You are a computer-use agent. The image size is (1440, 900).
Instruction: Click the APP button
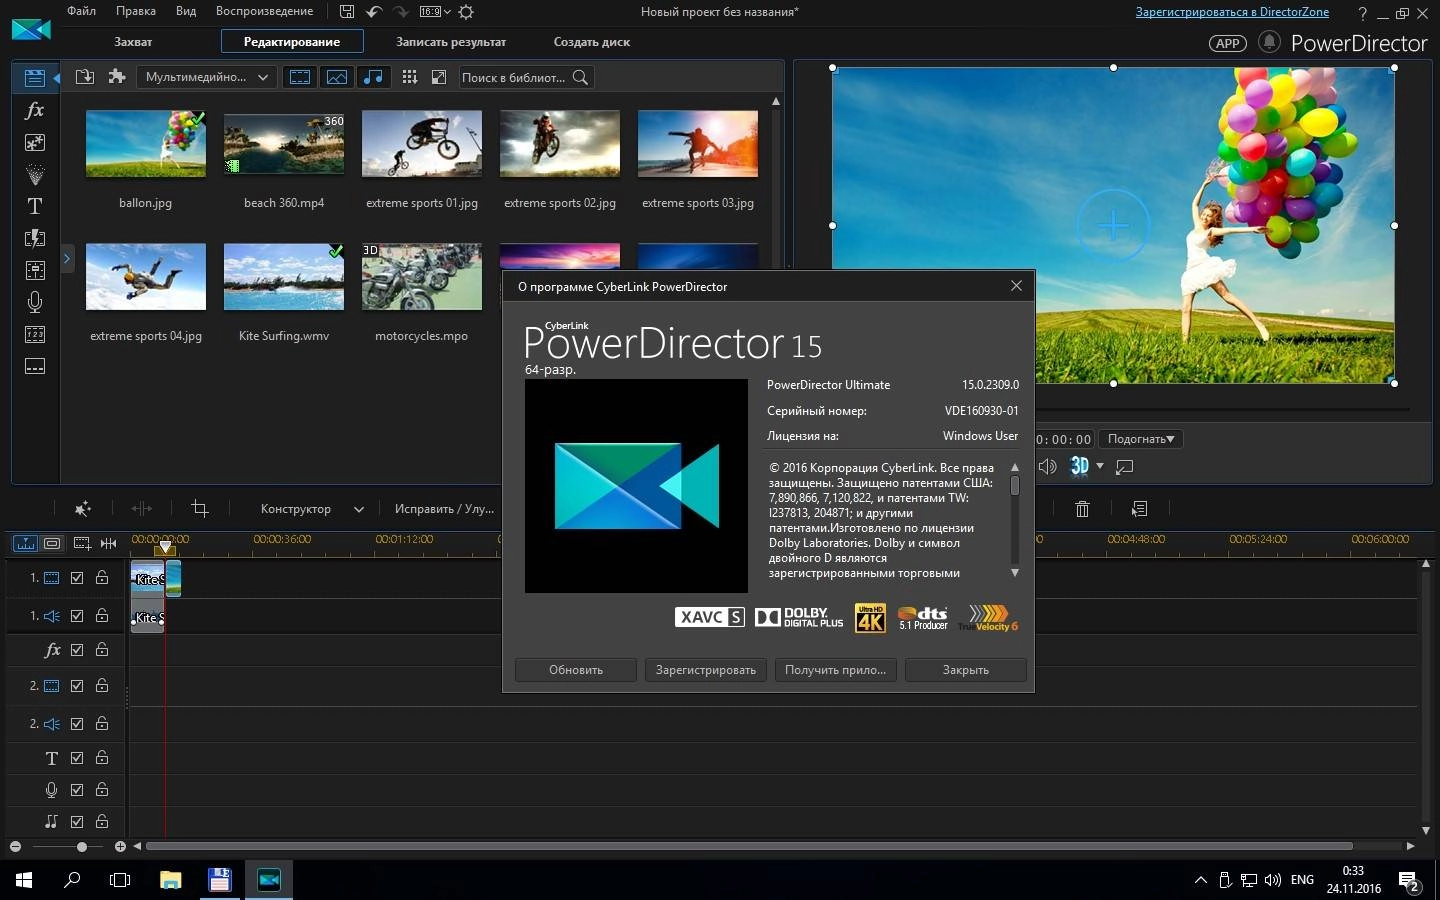click(1228, 43)
